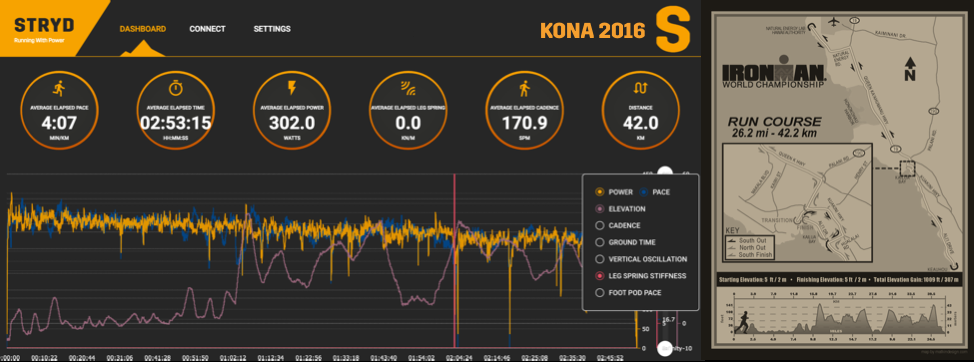
Task: Click the runner icon in Average Elapsed Pace
Action: tap(58, 88)
